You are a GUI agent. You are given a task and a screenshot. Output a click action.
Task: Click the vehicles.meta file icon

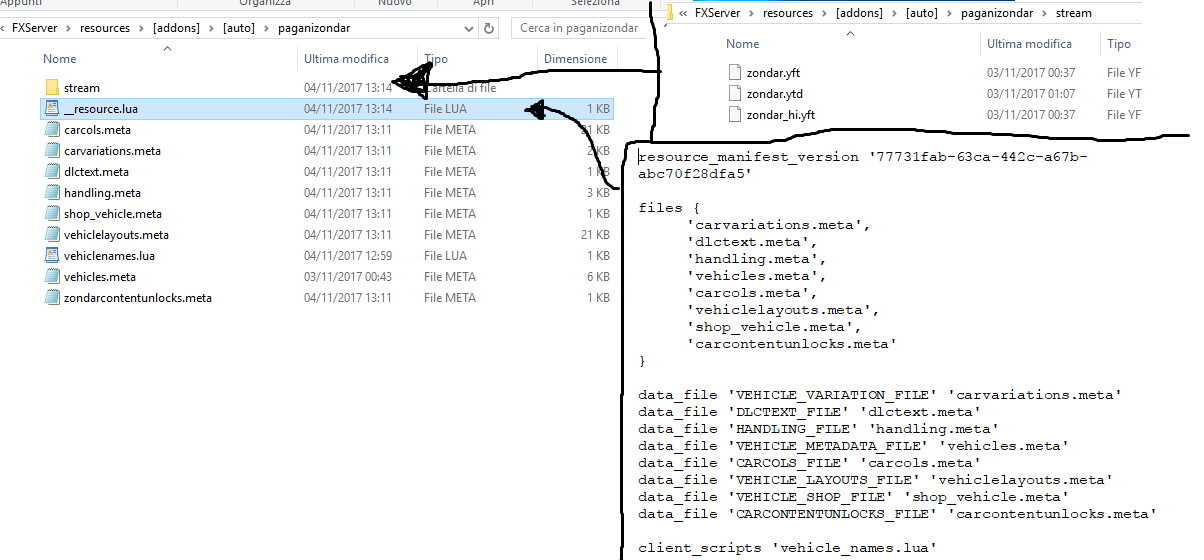coord(52,277)
